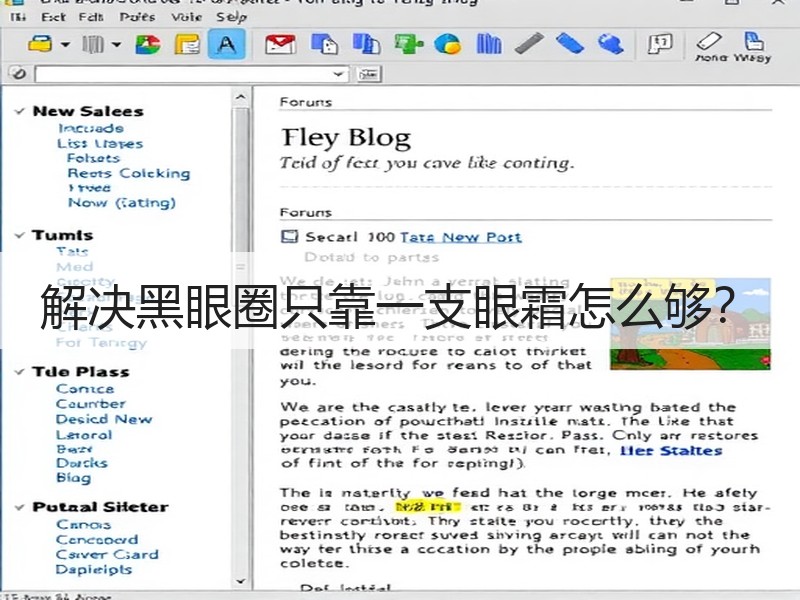Click the blue globe search icon
Image resolution: width=800 pixels, height=600 pixels.
tap(611, 44)
